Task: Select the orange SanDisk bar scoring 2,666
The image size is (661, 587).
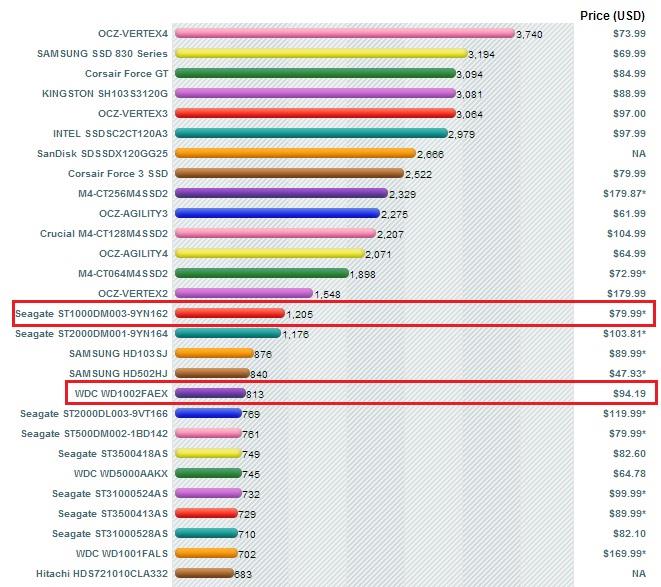Action: (294, 153)
